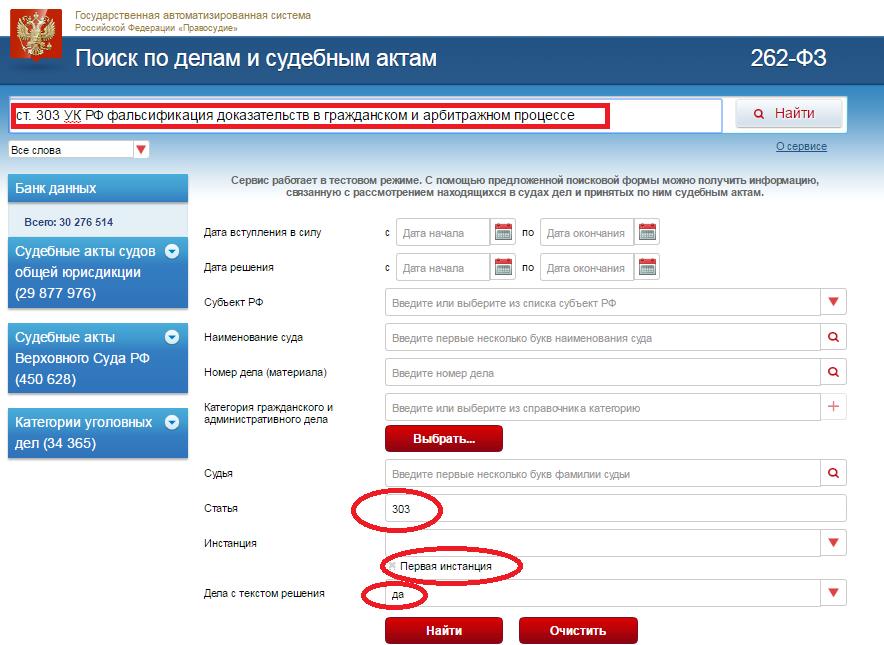Click the Субъект РФ input field
Image resolution: width=884 pixels, height=645 pixels.
[603, 302]
